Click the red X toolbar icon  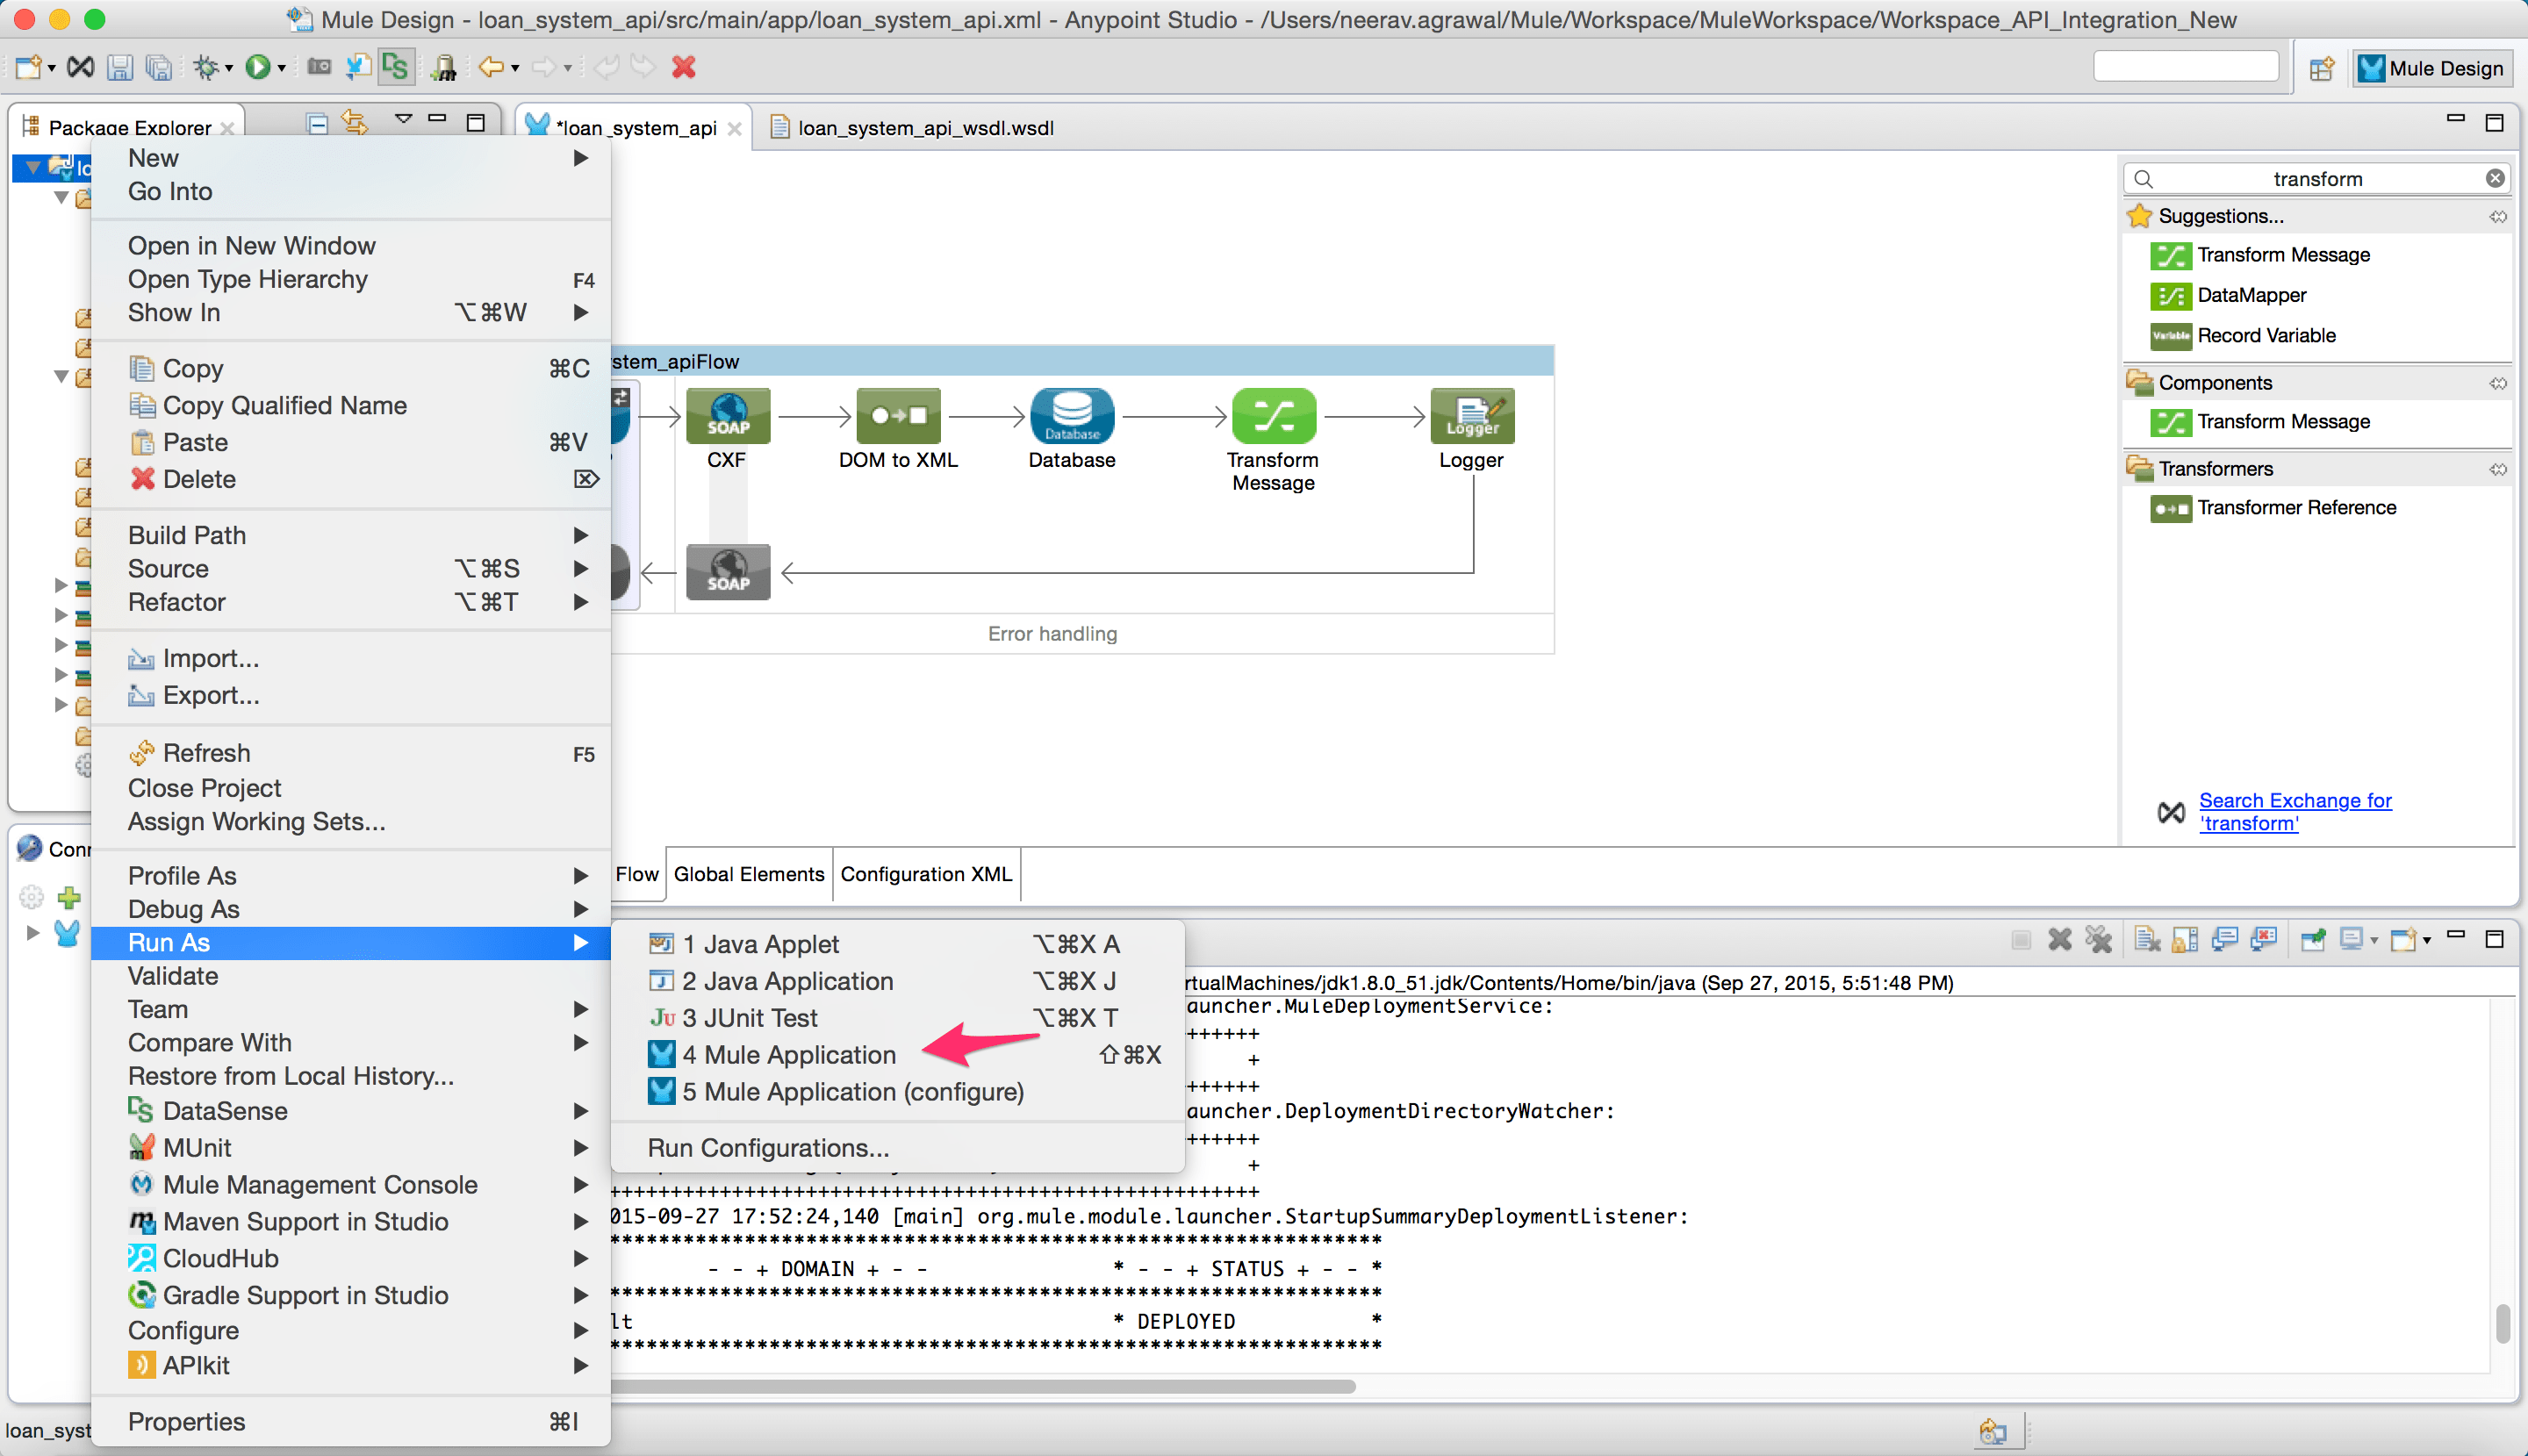click(x=684, y=67)
